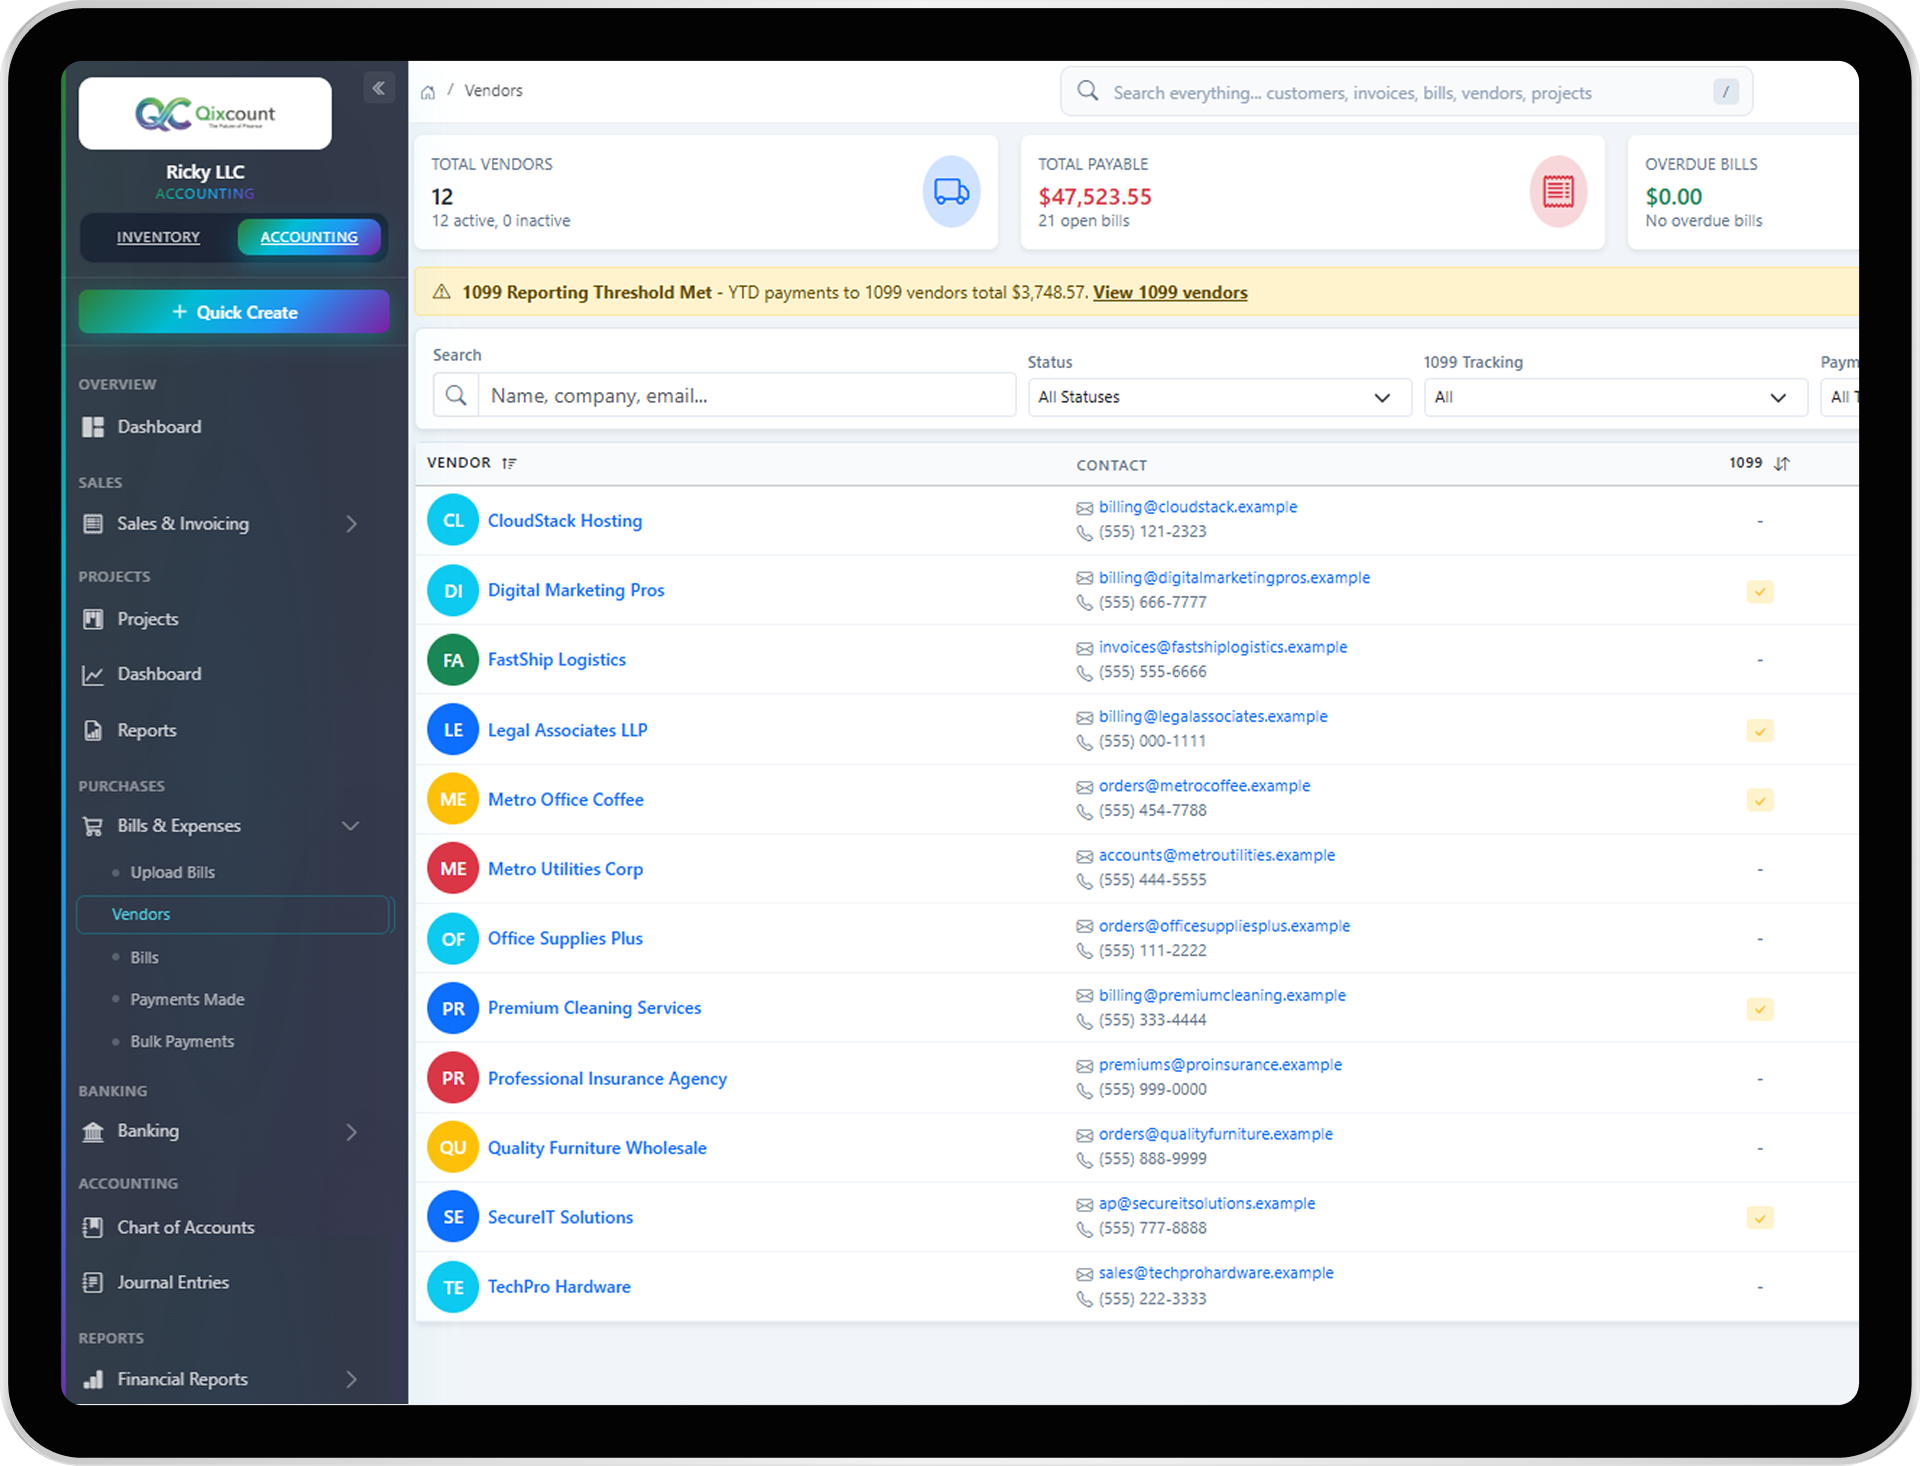The image size is (1920, 1466).
Task: Click the Quick Create button
Action: coord(234,312)
